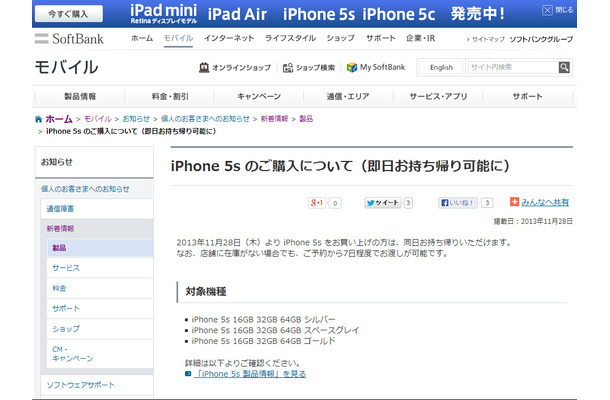
Task: Click the iPad mini banner text
Action: (164, 13)
